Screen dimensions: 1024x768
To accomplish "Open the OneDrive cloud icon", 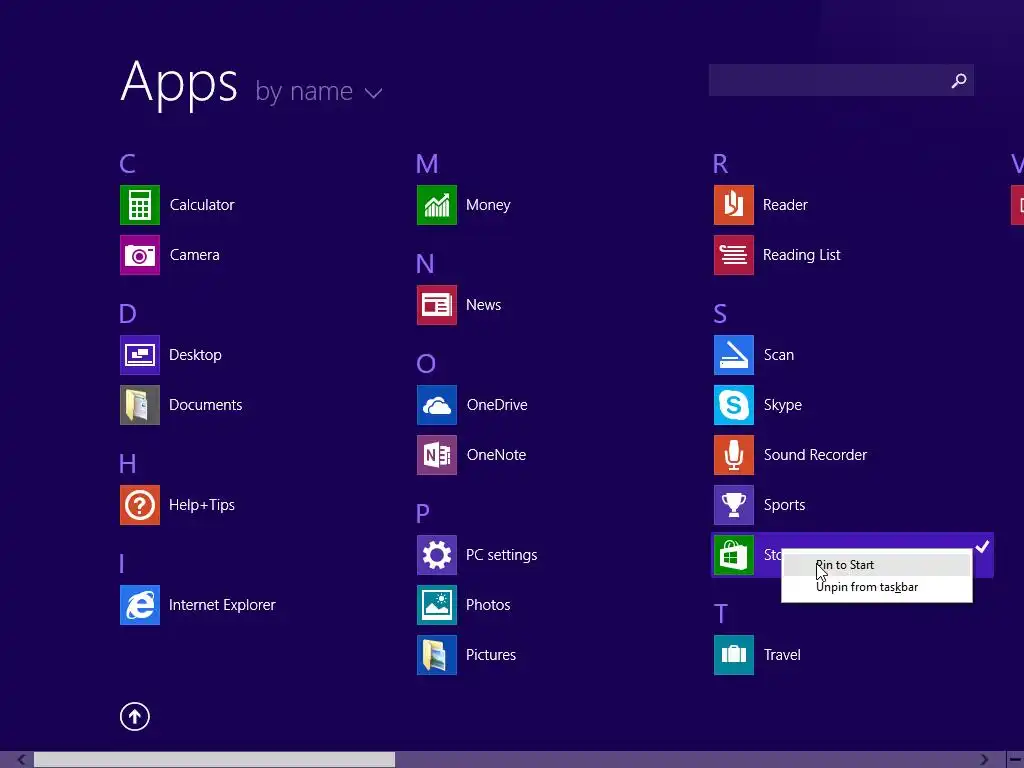I will point(437,406).
